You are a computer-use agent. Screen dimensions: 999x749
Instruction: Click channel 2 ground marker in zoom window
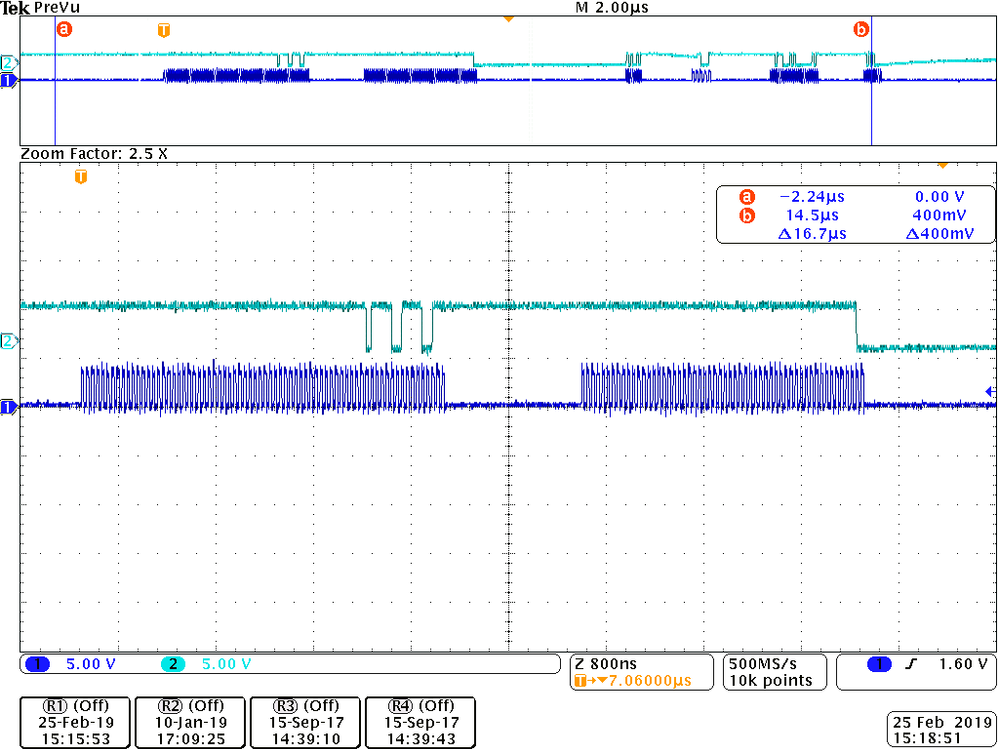click(8, 341)
